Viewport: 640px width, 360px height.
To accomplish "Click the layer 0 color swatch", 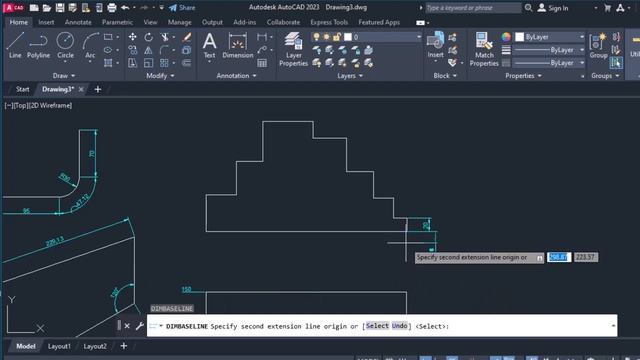I will (348, 37).
